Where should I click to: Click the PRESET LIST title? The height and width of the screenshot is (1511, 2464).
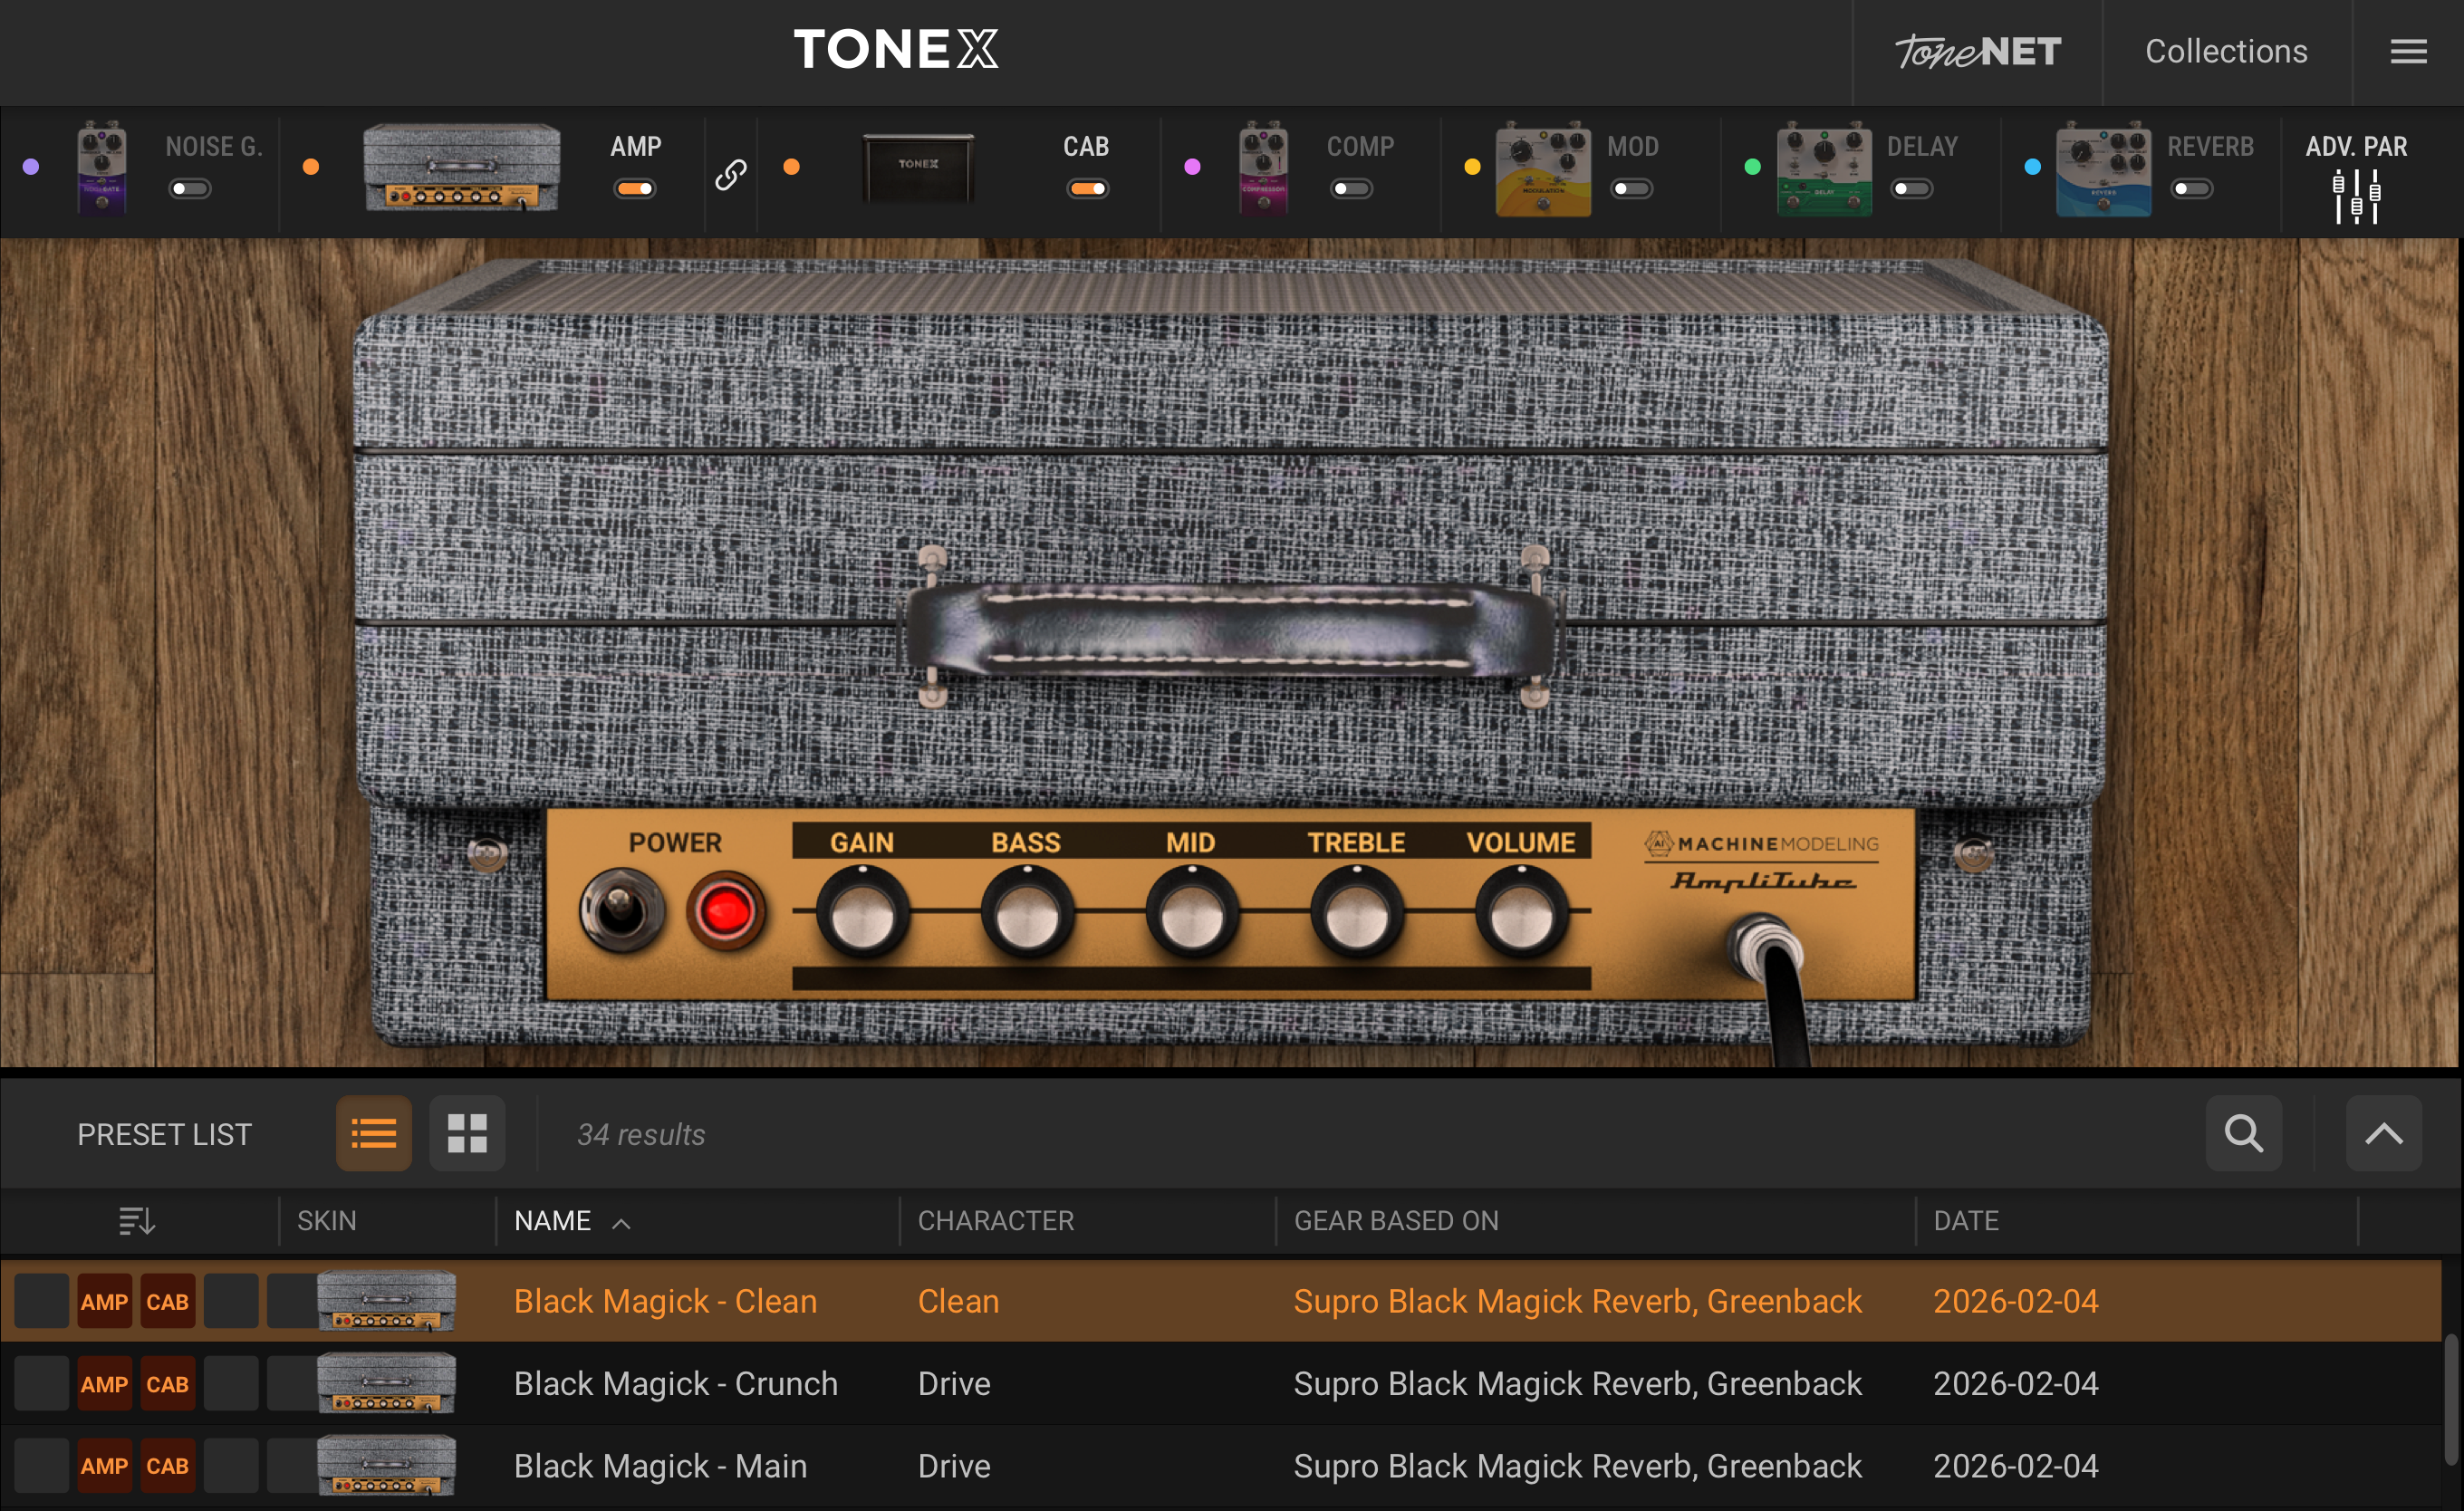164,1134
